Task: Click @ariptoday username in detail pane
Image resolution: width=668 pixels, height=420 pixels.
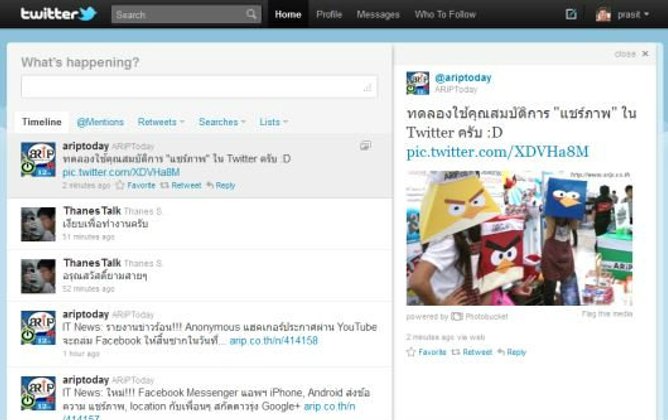Action: click(x=463, y=78)
